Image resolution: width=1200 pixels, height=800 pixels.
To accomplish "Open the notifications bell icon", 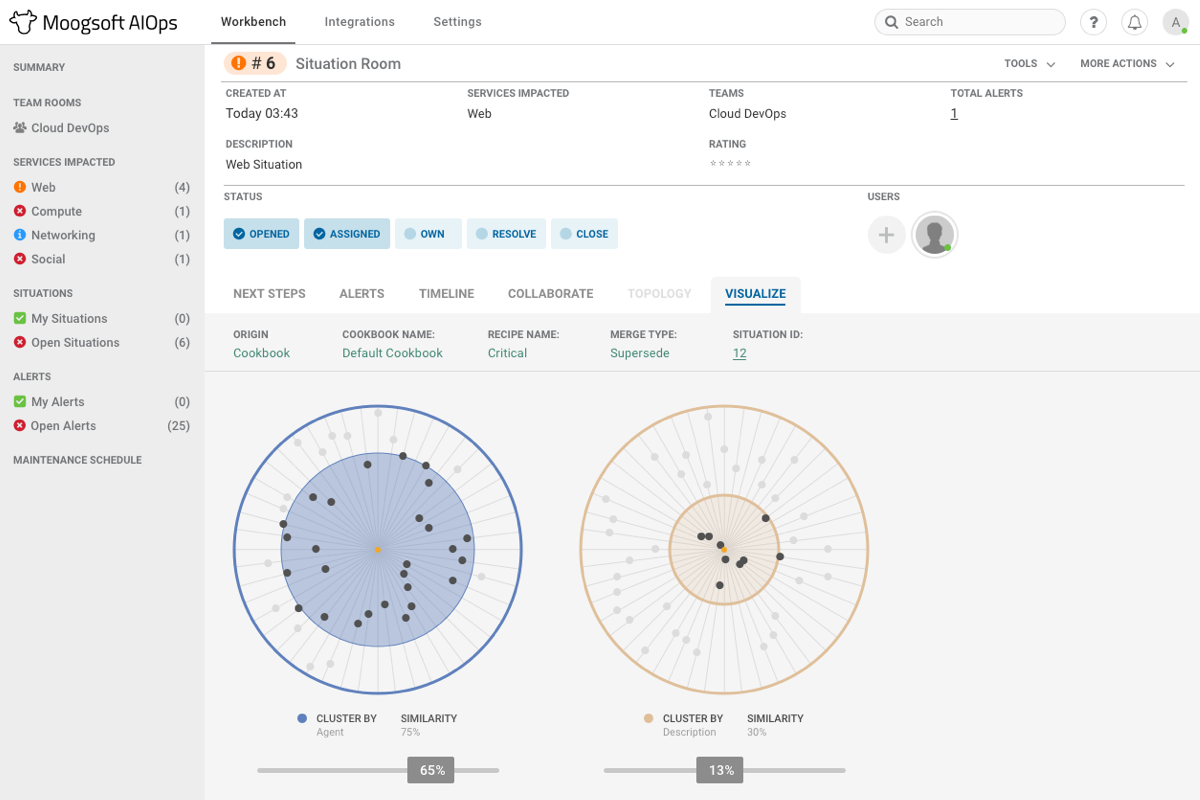I will 1135,22.
